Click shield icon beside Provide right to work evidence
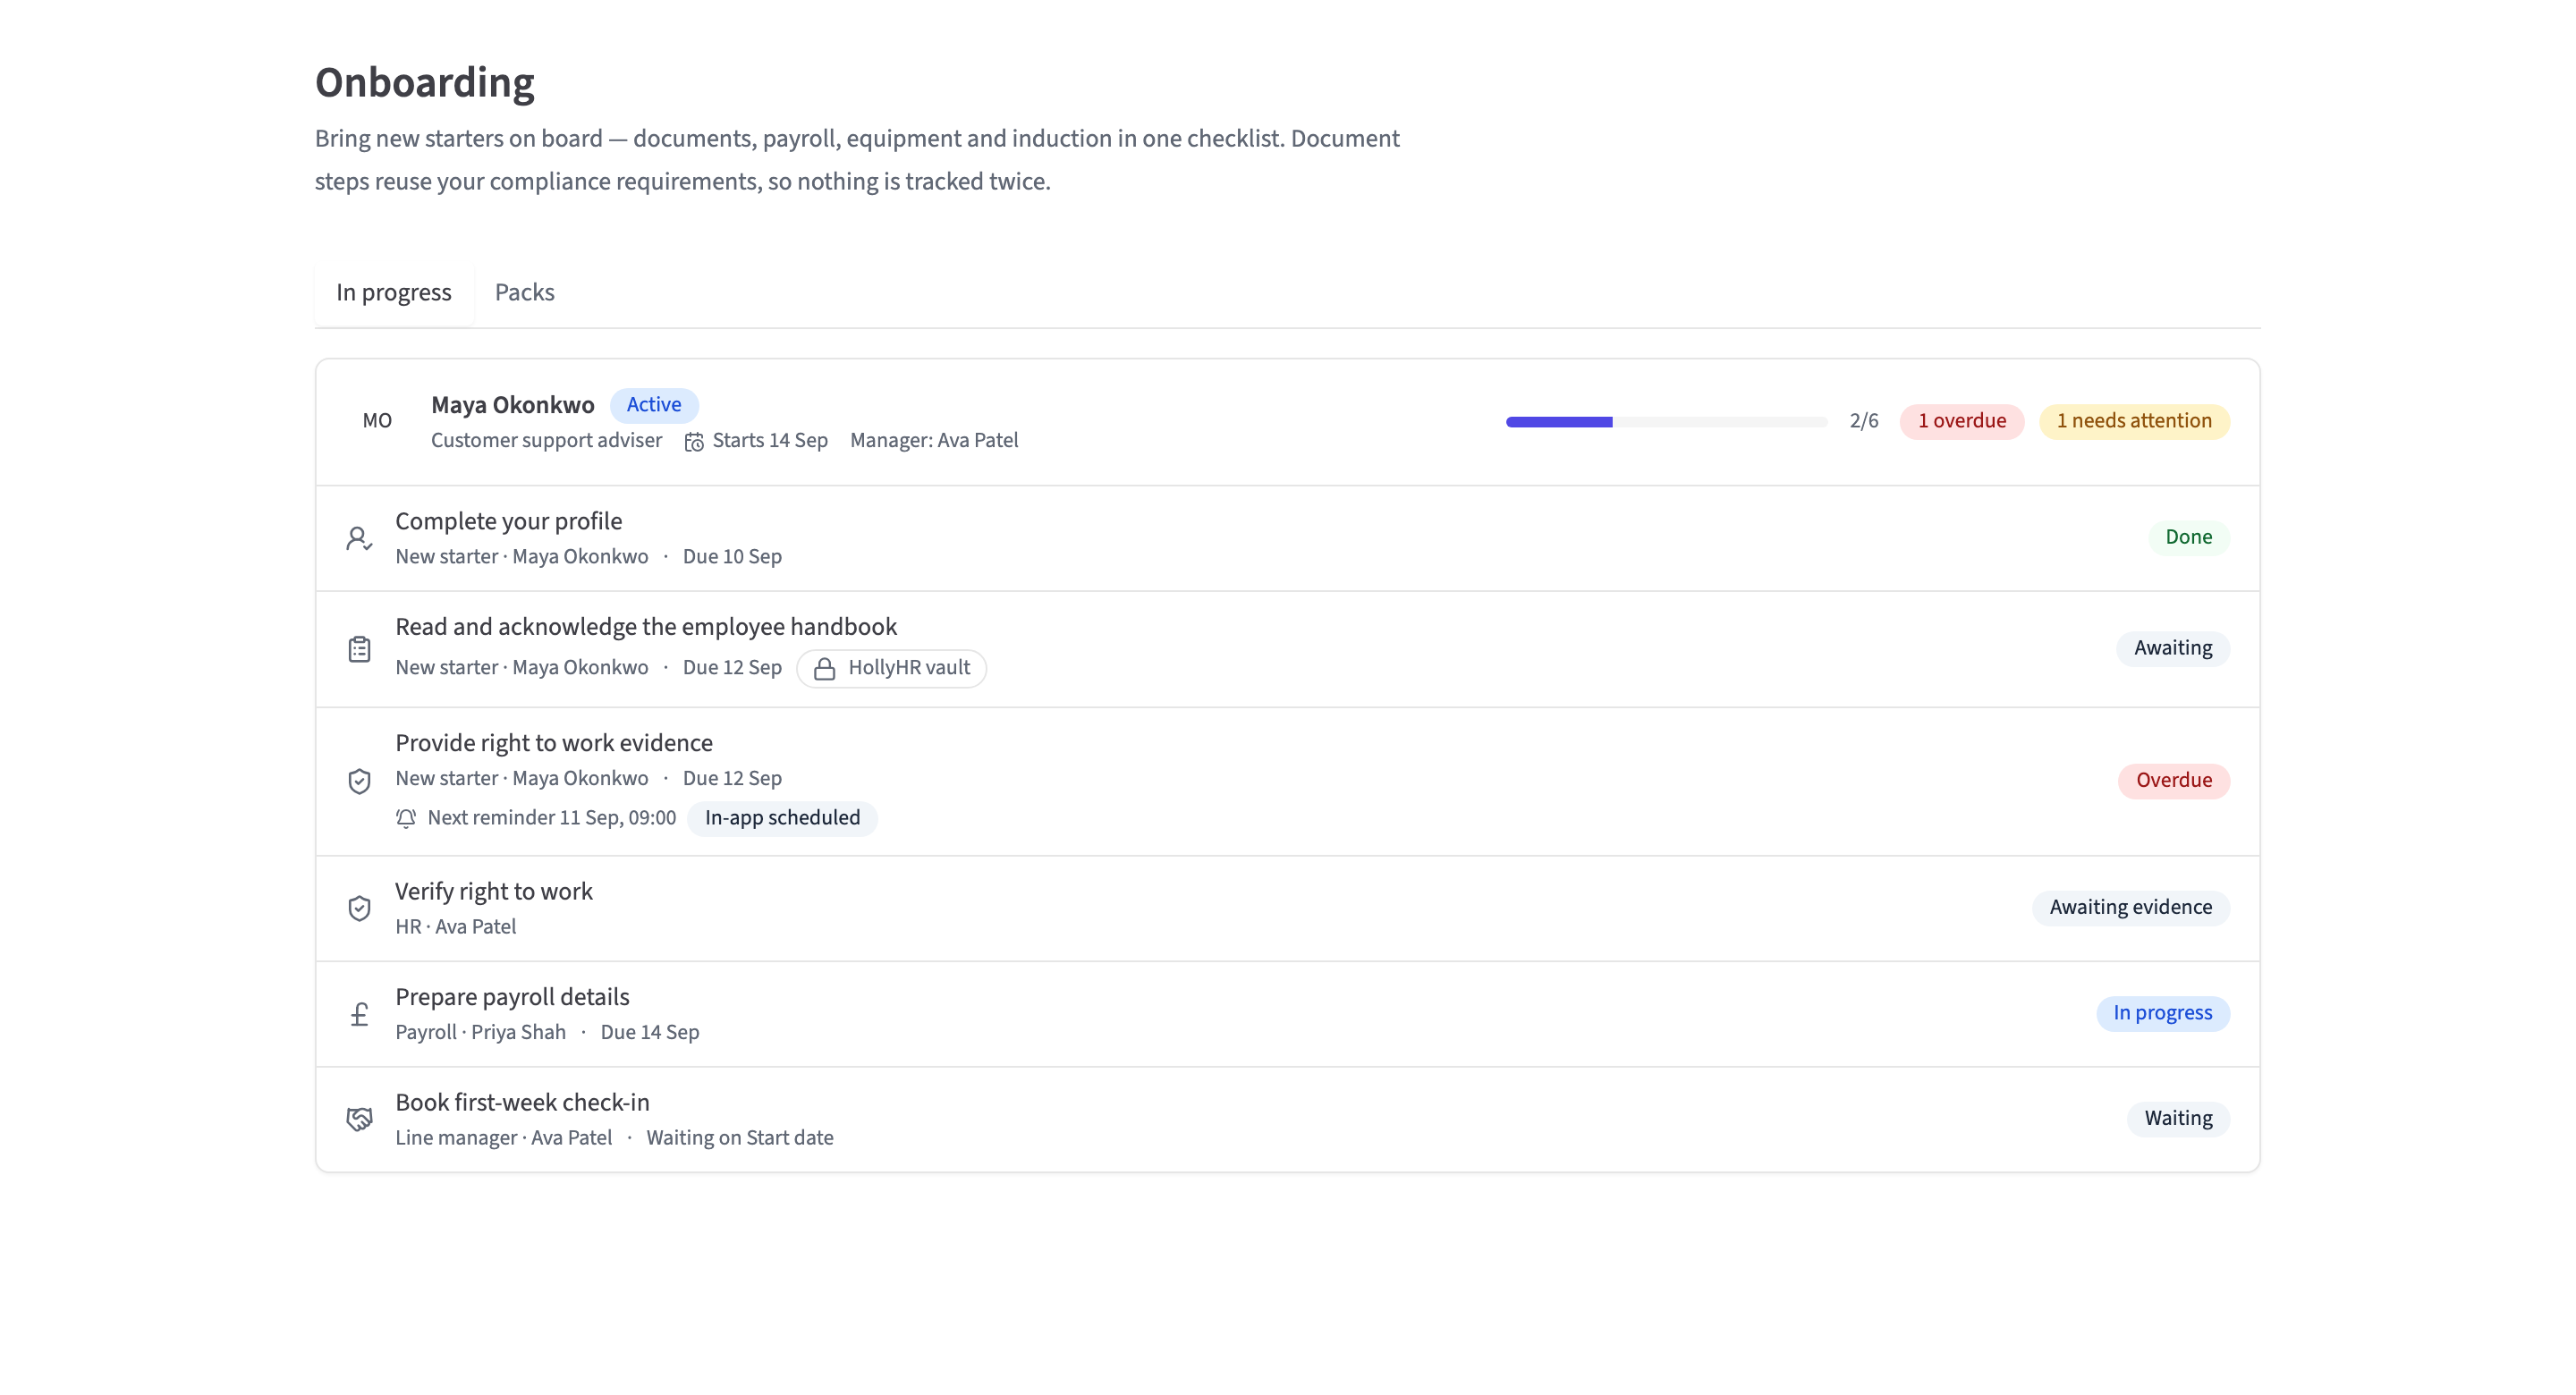Screen dimensions: 2576x1395 pyautogui.click(x=359, y=781)
